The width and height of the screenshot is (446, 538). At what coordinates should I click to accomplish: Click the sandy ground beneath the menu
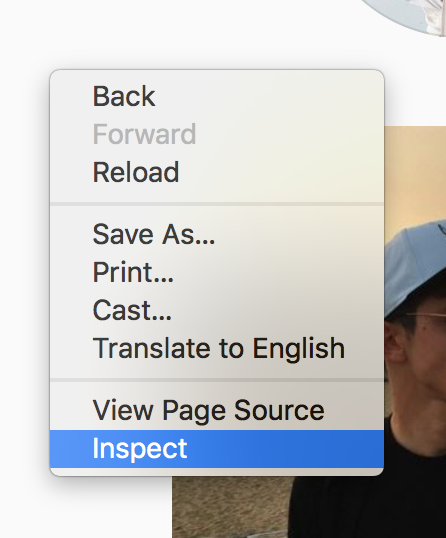coord(230,508)
